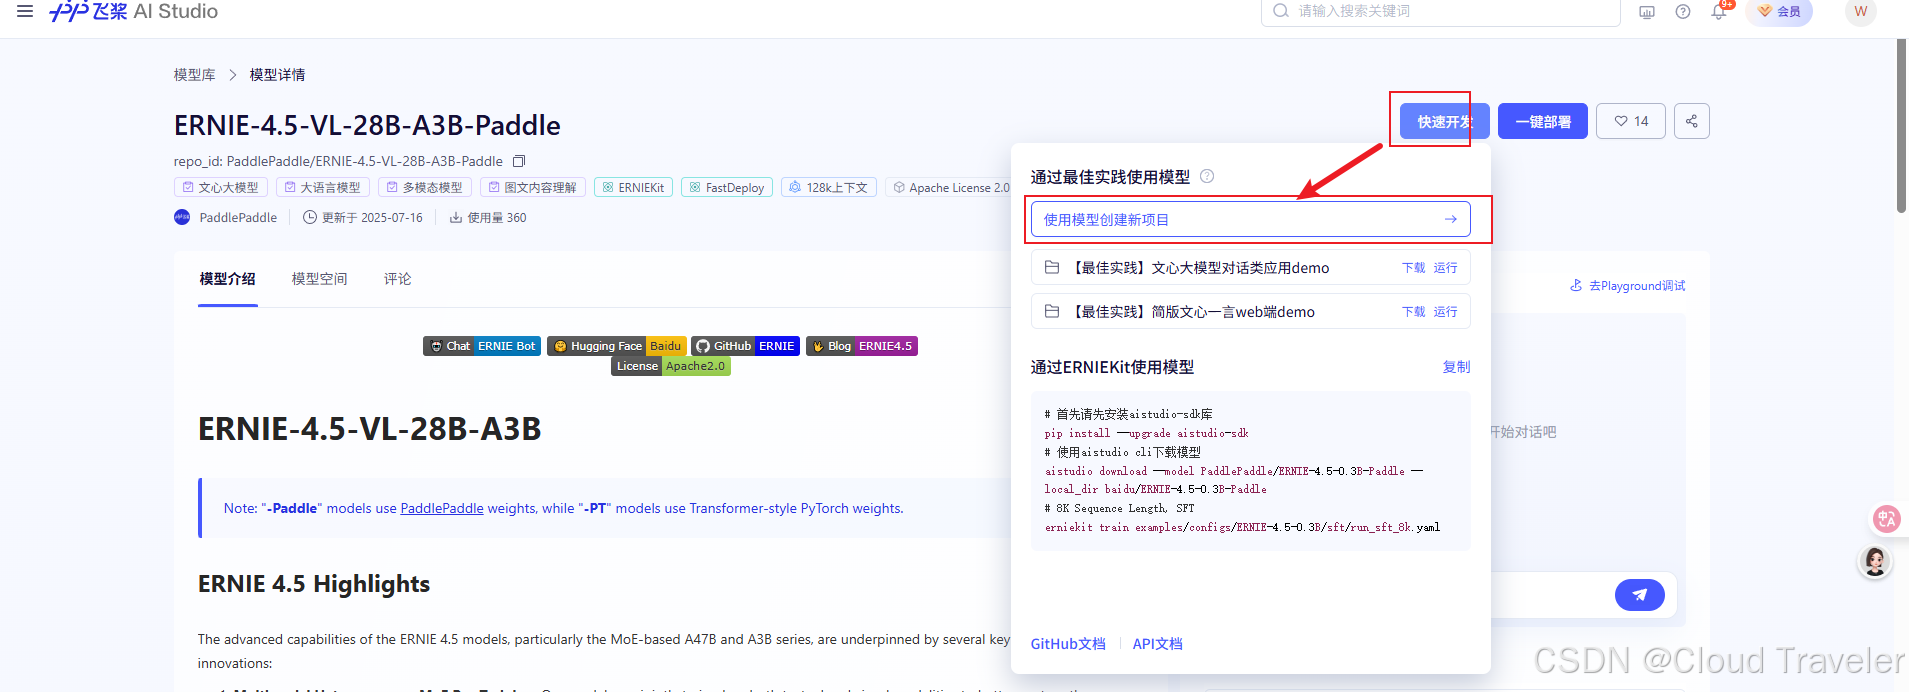Viewport: 1909px width, 692px height.
Task: Switch to the 模型介绍 tab
Action: click(228, 279)
